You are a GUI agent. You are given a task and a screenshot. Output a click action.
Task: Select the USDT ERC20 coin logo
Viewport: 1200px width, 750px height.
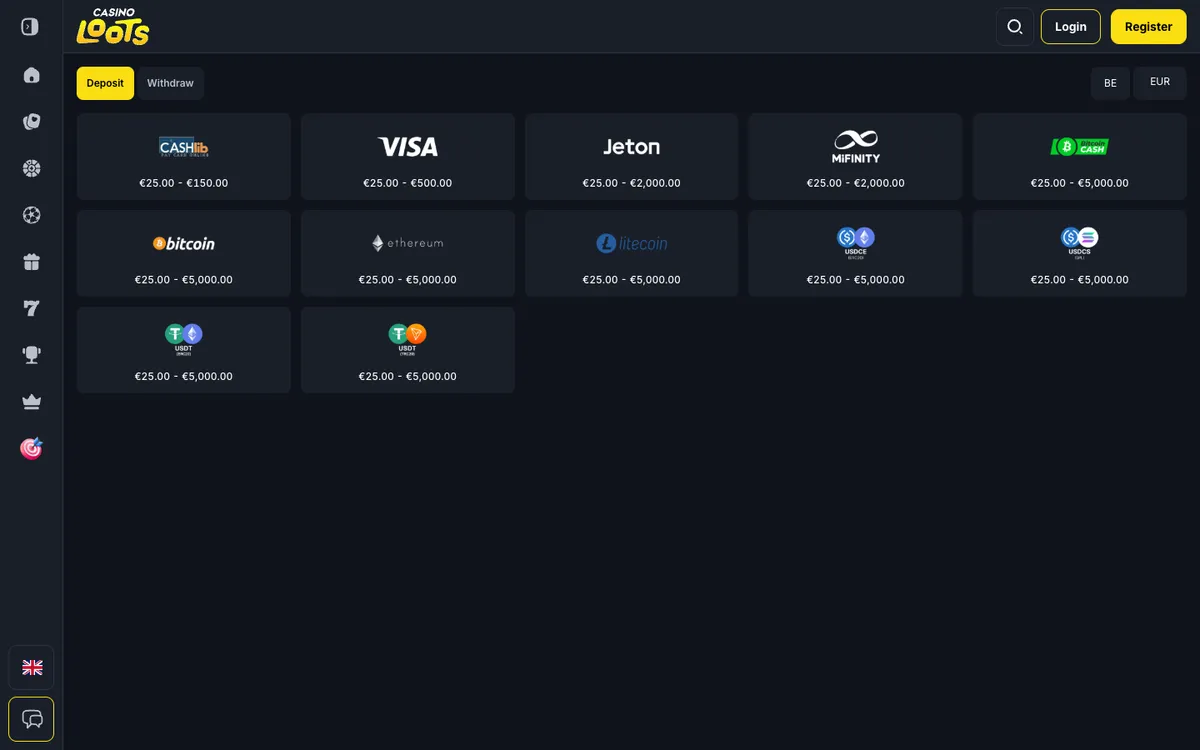184,340
